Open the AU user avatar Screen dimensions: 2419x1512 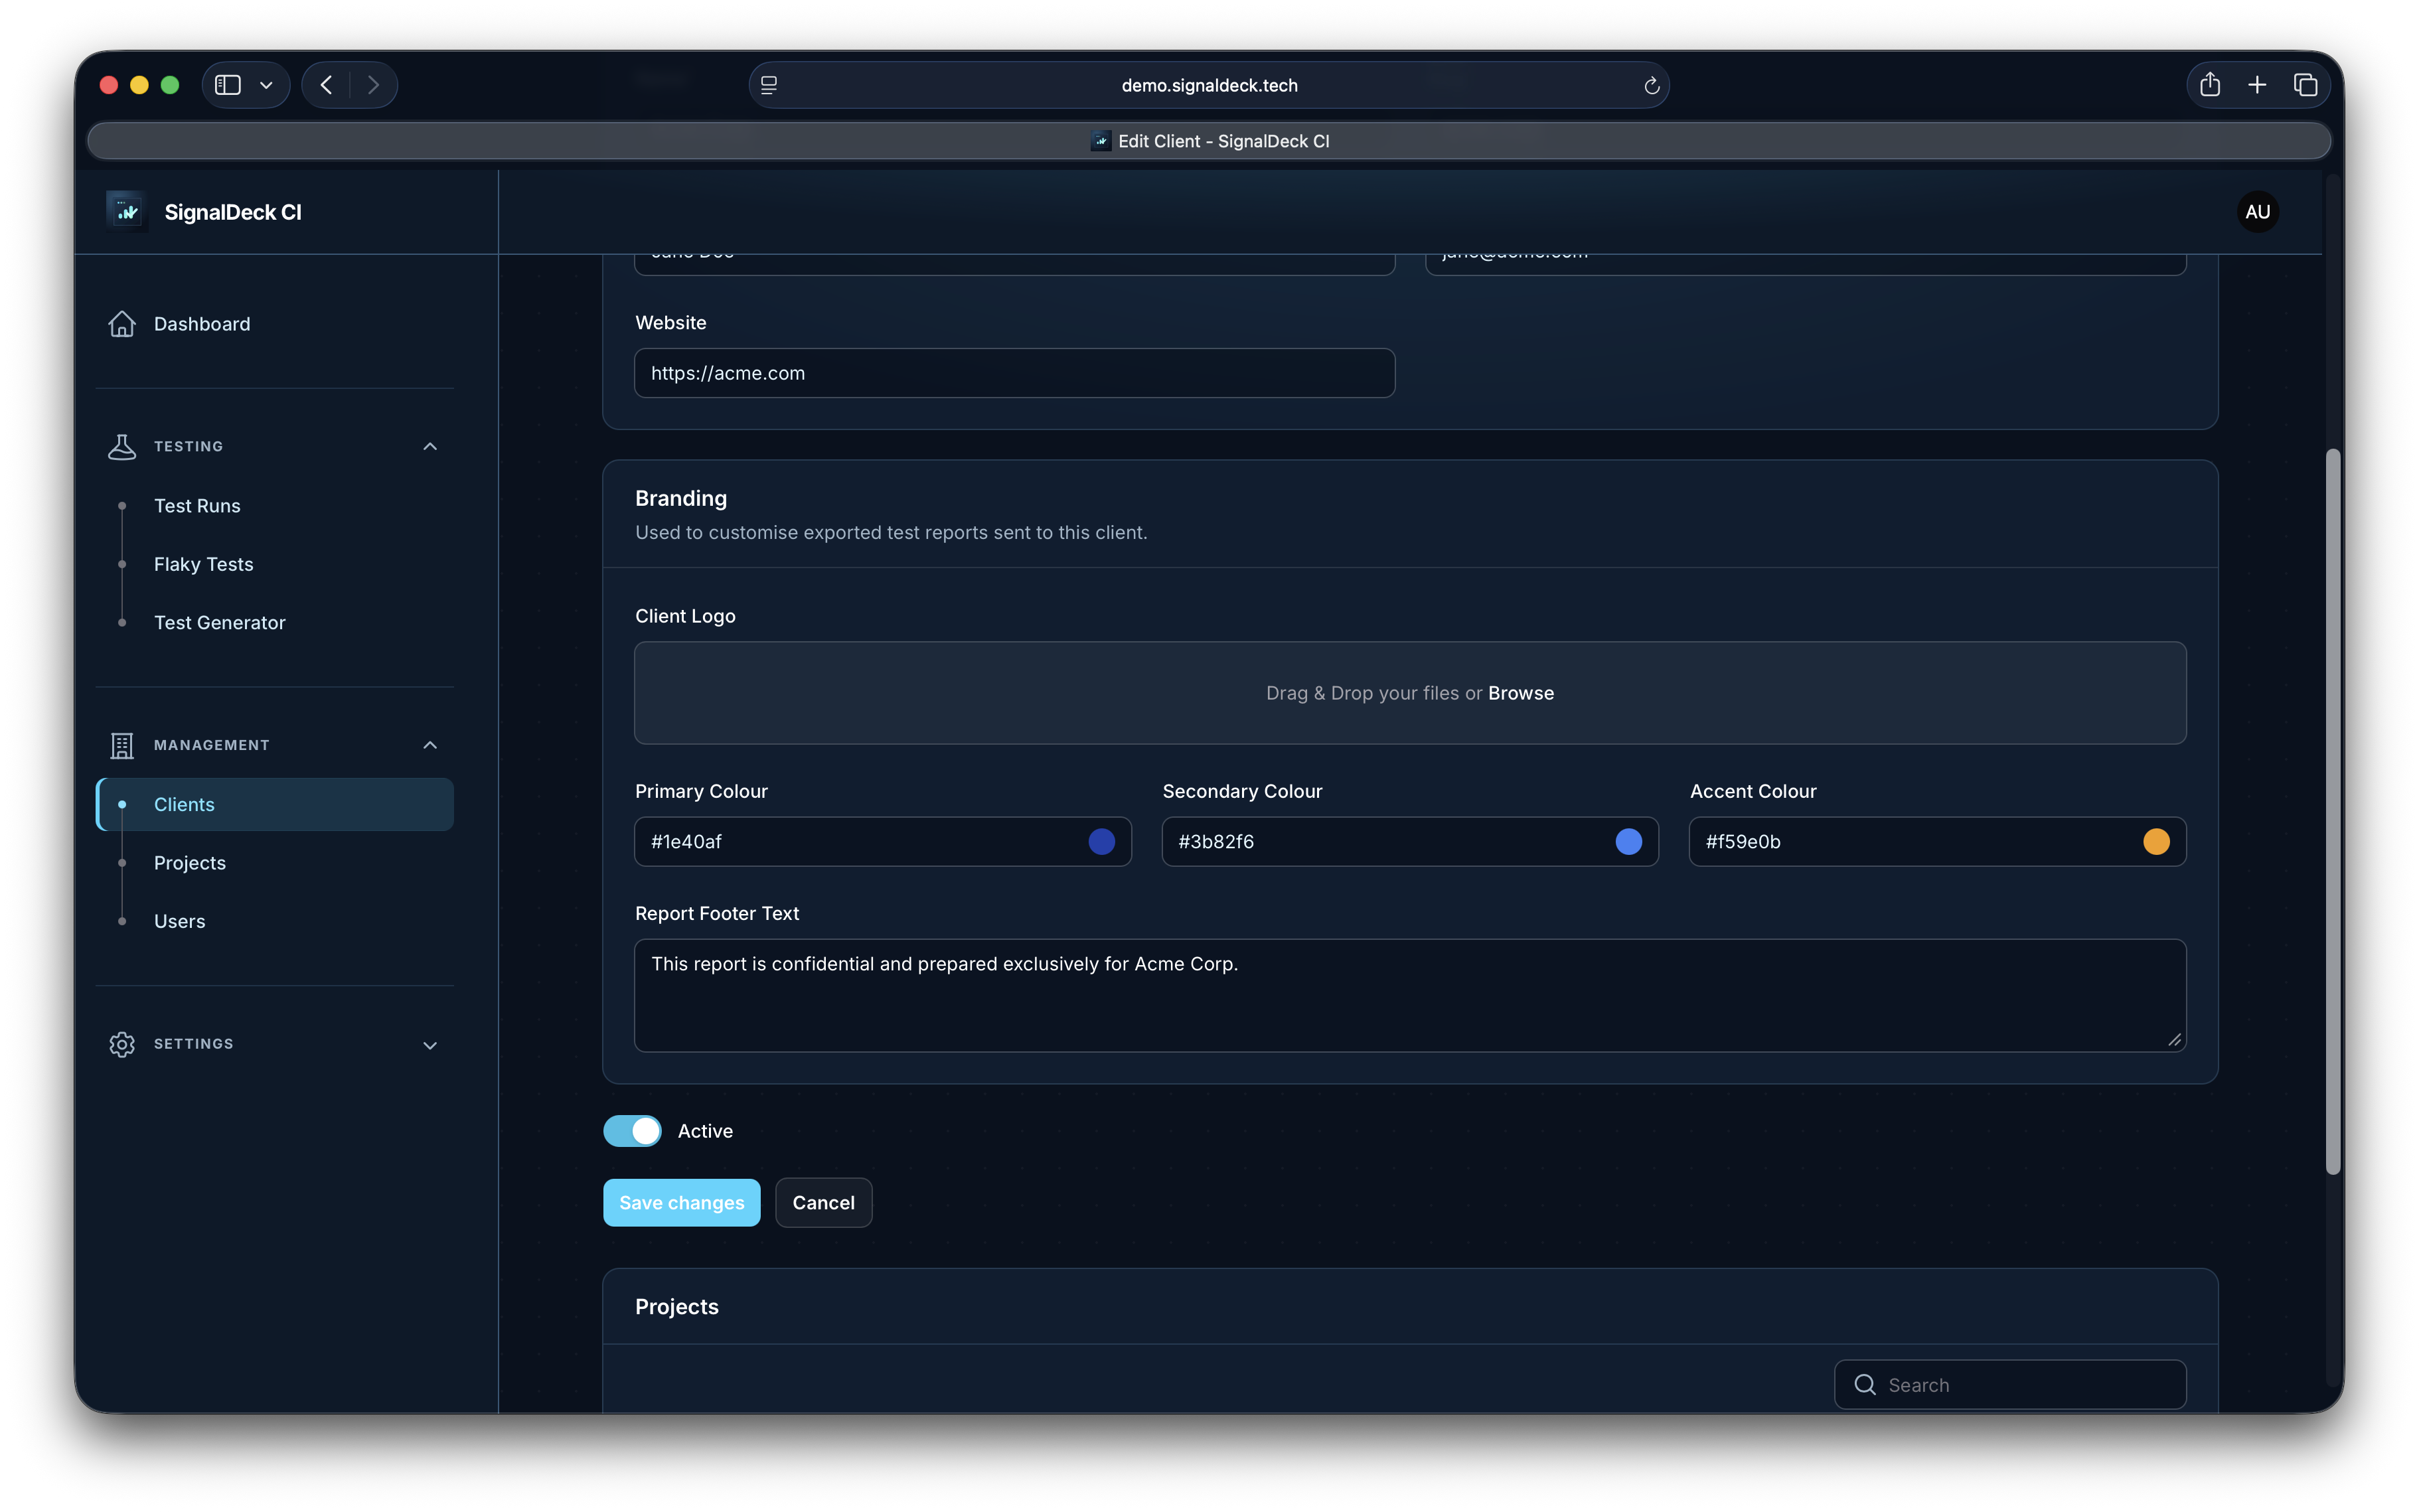coord(2257,212)
